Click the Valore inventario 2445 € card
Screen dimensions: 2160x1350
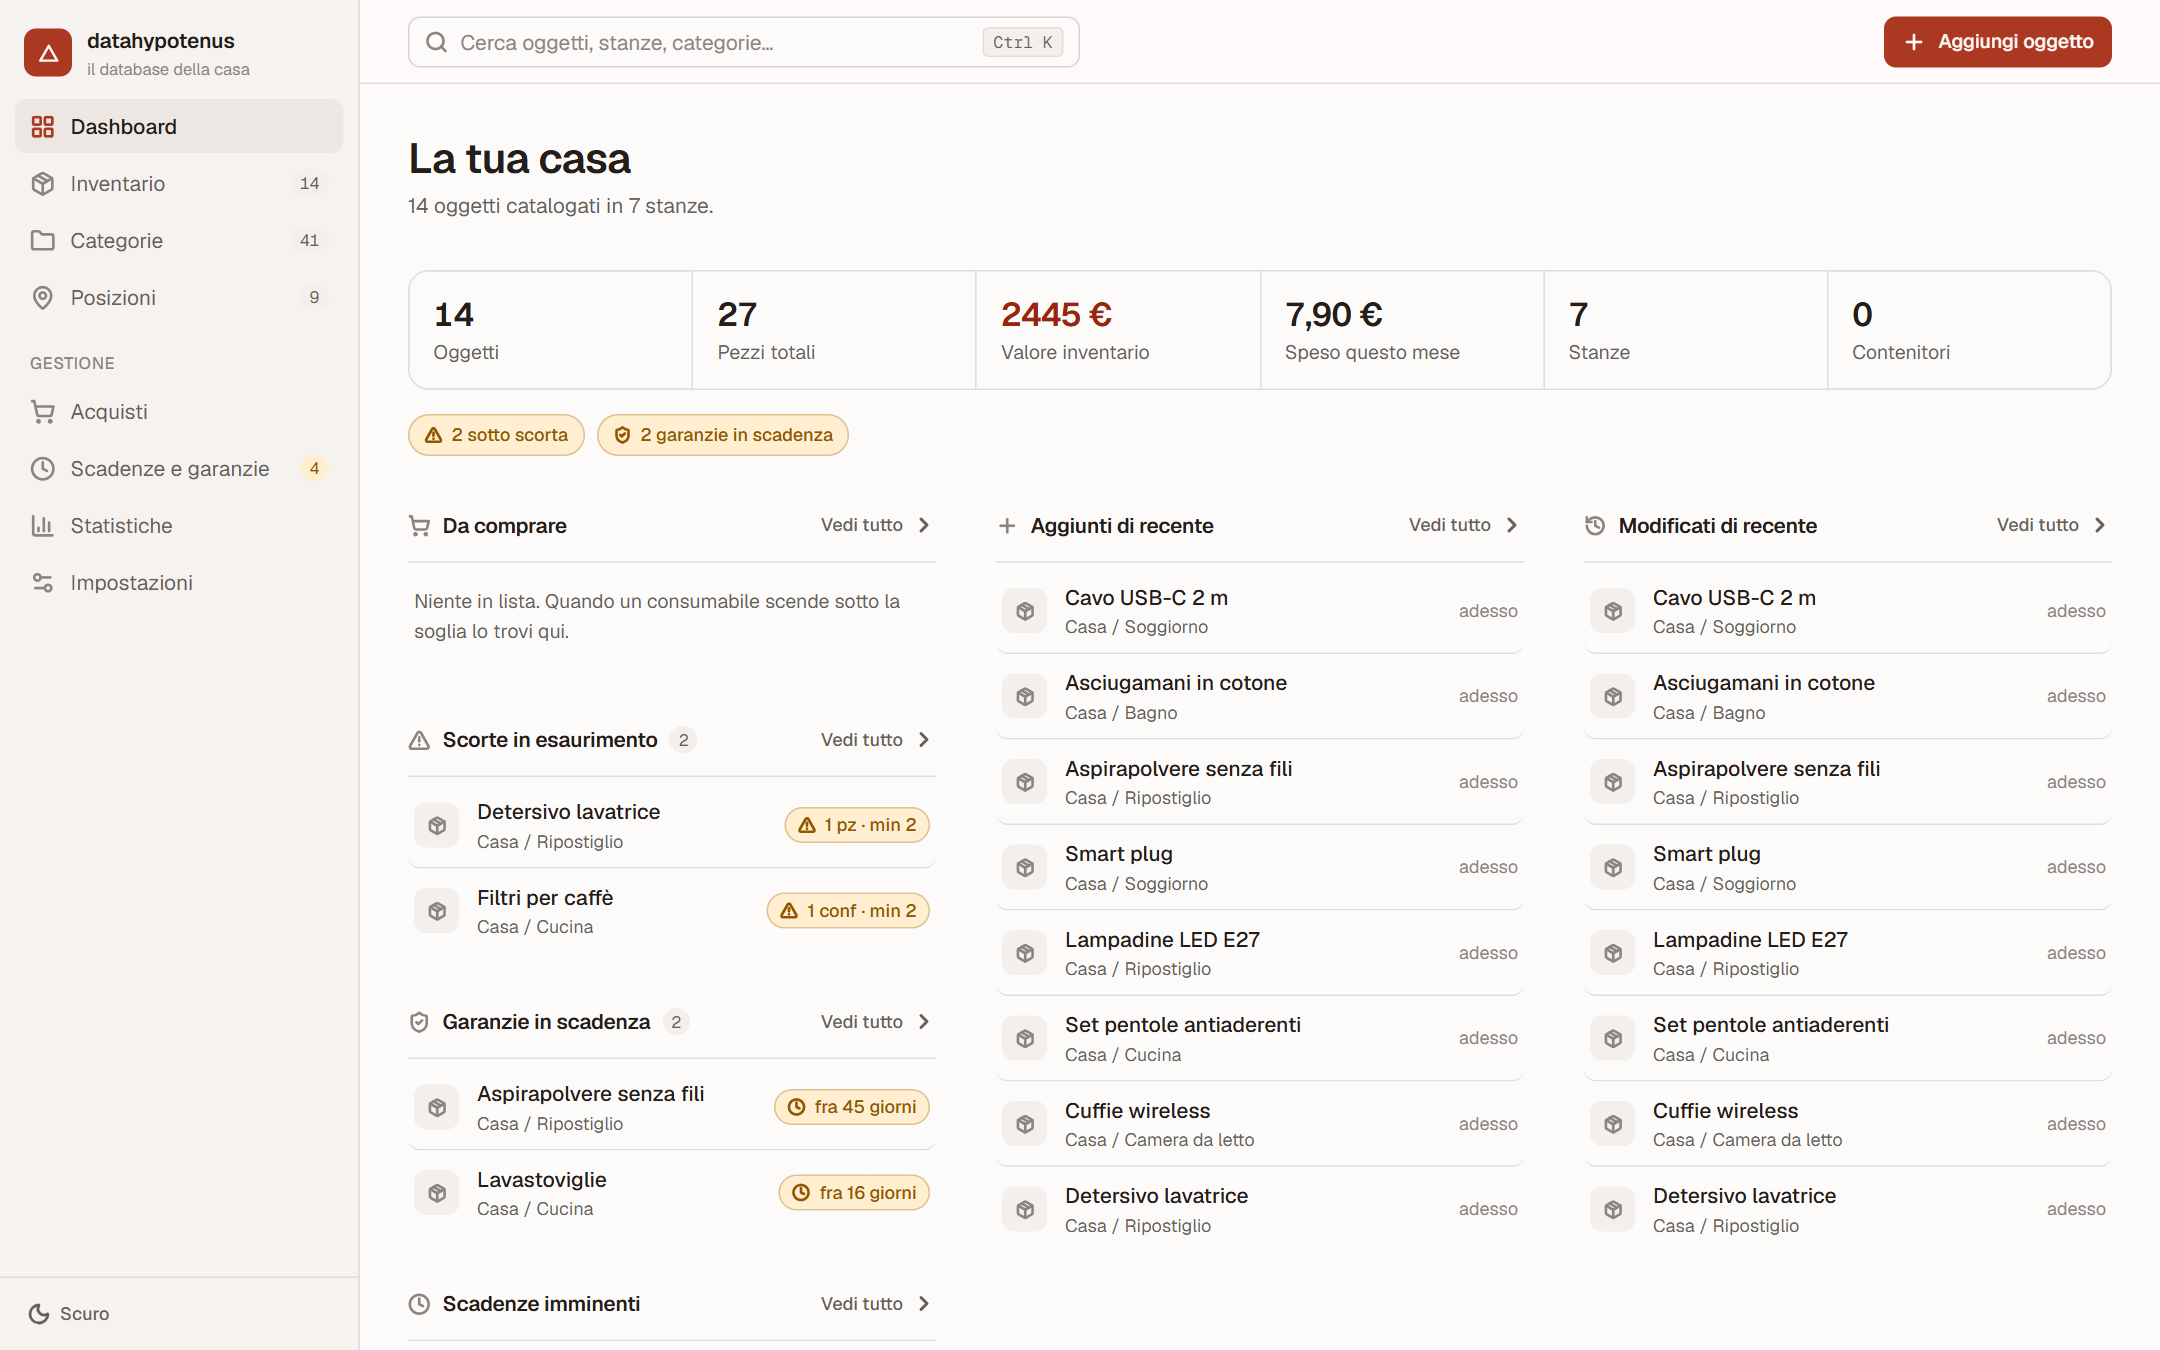(x=1118, y=330)
